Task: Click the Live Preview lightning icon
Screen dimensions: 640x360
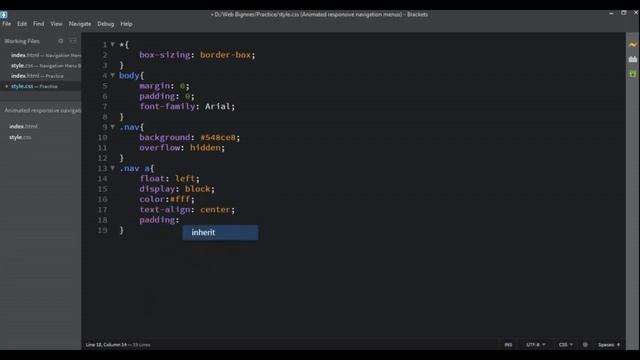Action: click(x=633, y=44)
